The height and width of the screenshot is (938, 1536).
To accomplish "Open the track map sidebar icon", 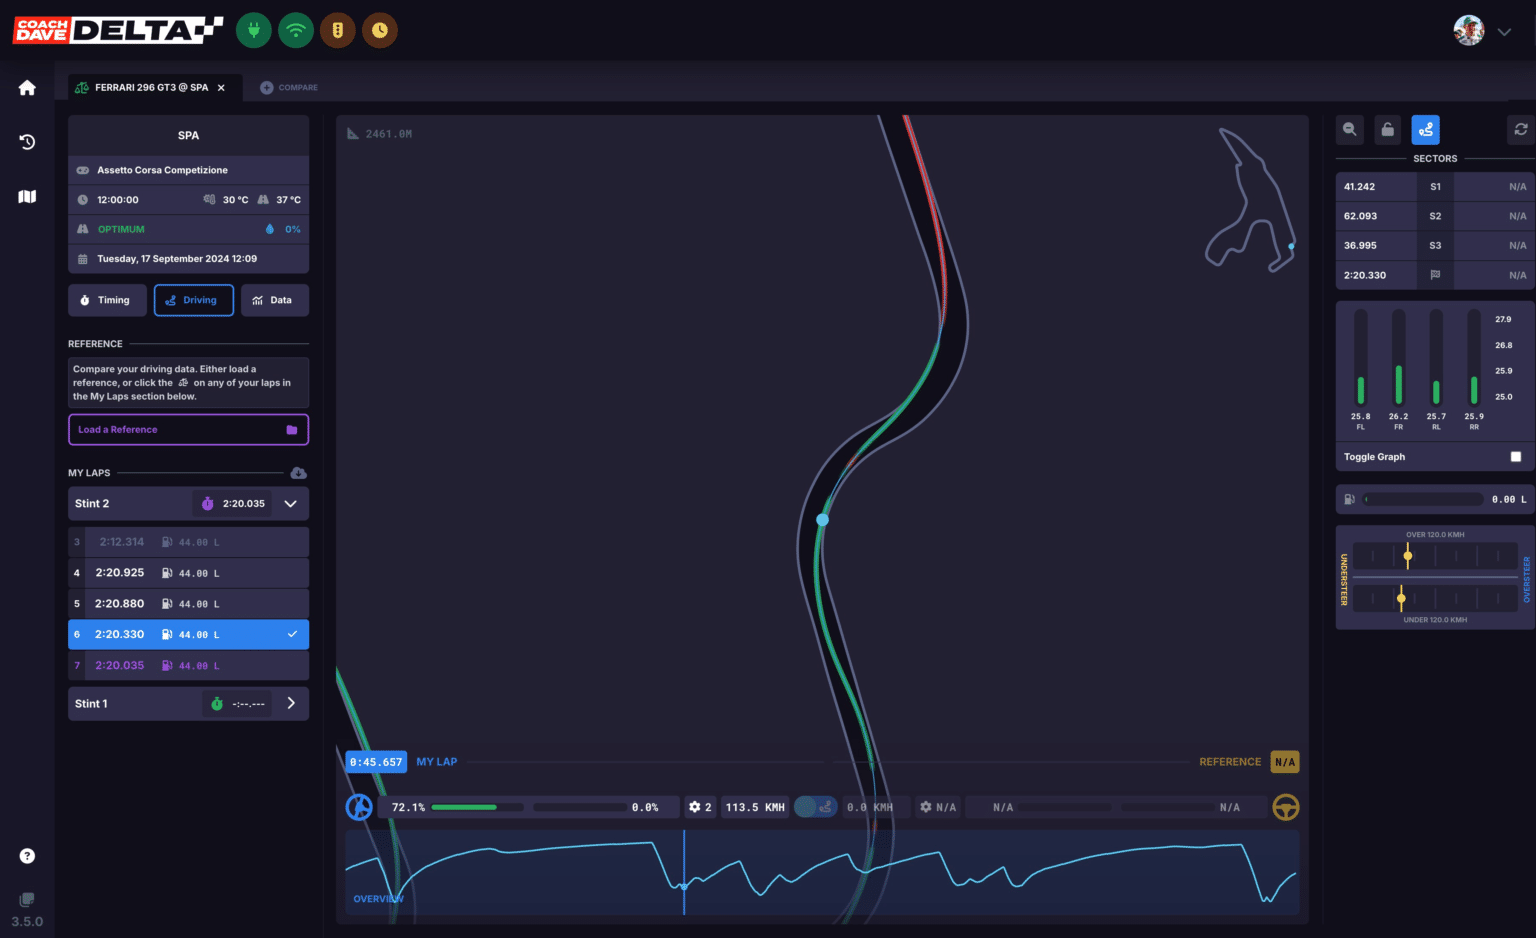I will tap(27, 197).
